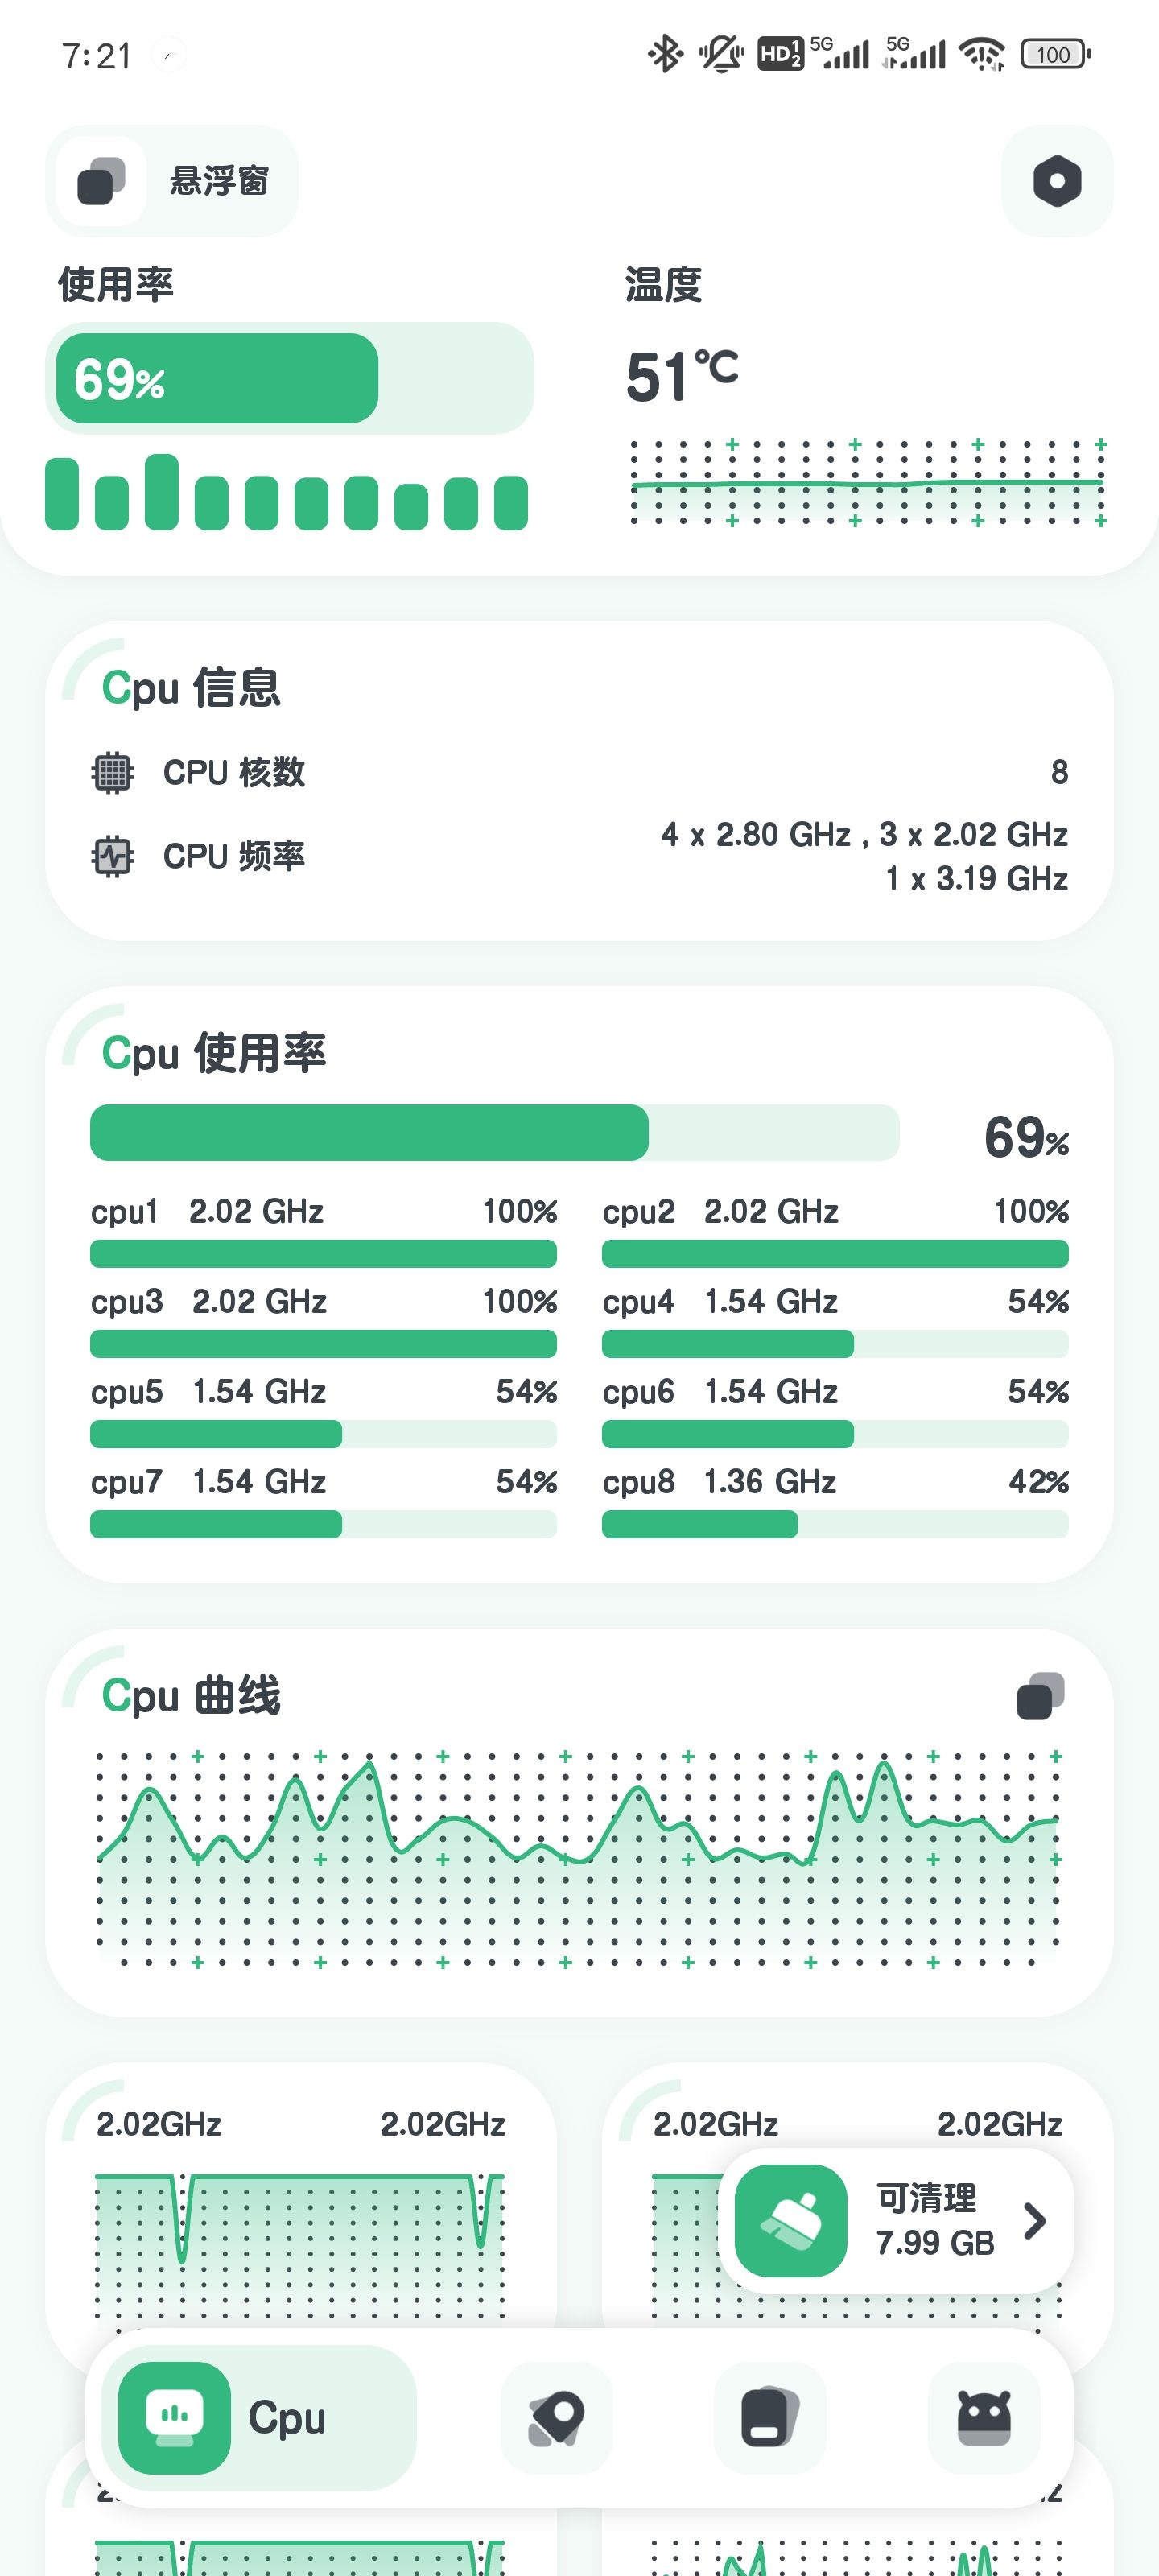Tap the 51℃ temperature graph
This screenshot has height=2576, width=1159.
coord(867,482)
